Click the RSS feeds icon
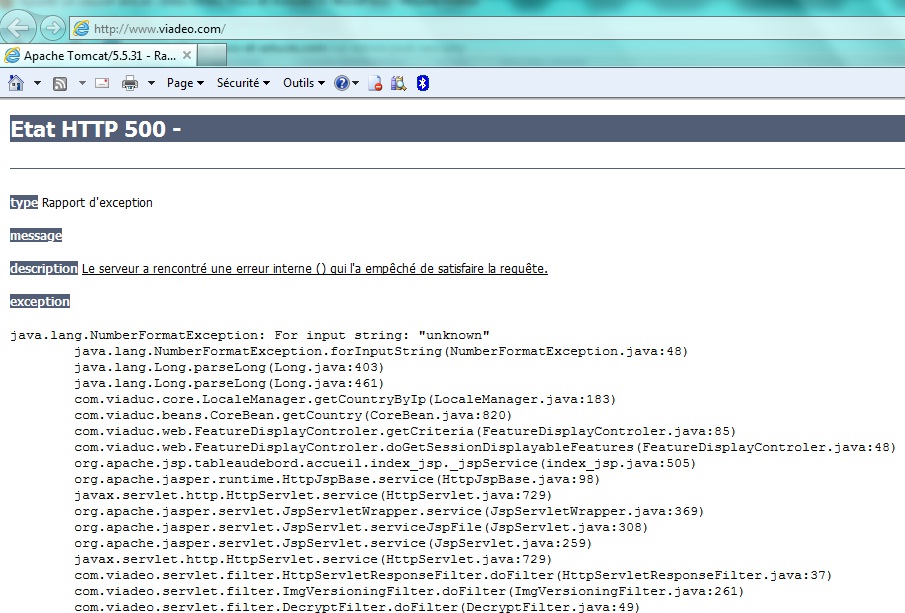This screenshot has height=613, width=905. point(59,84)
